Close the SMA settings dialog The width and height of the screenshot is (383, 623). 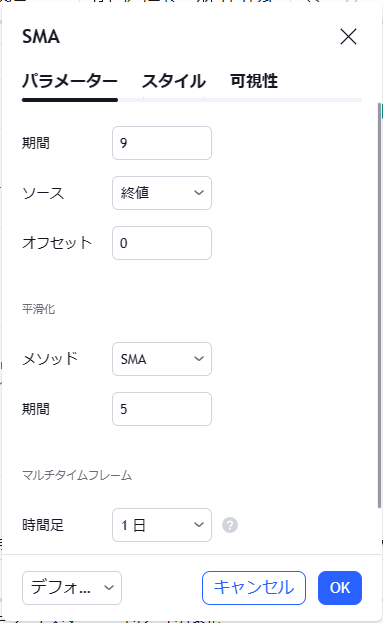348,37
